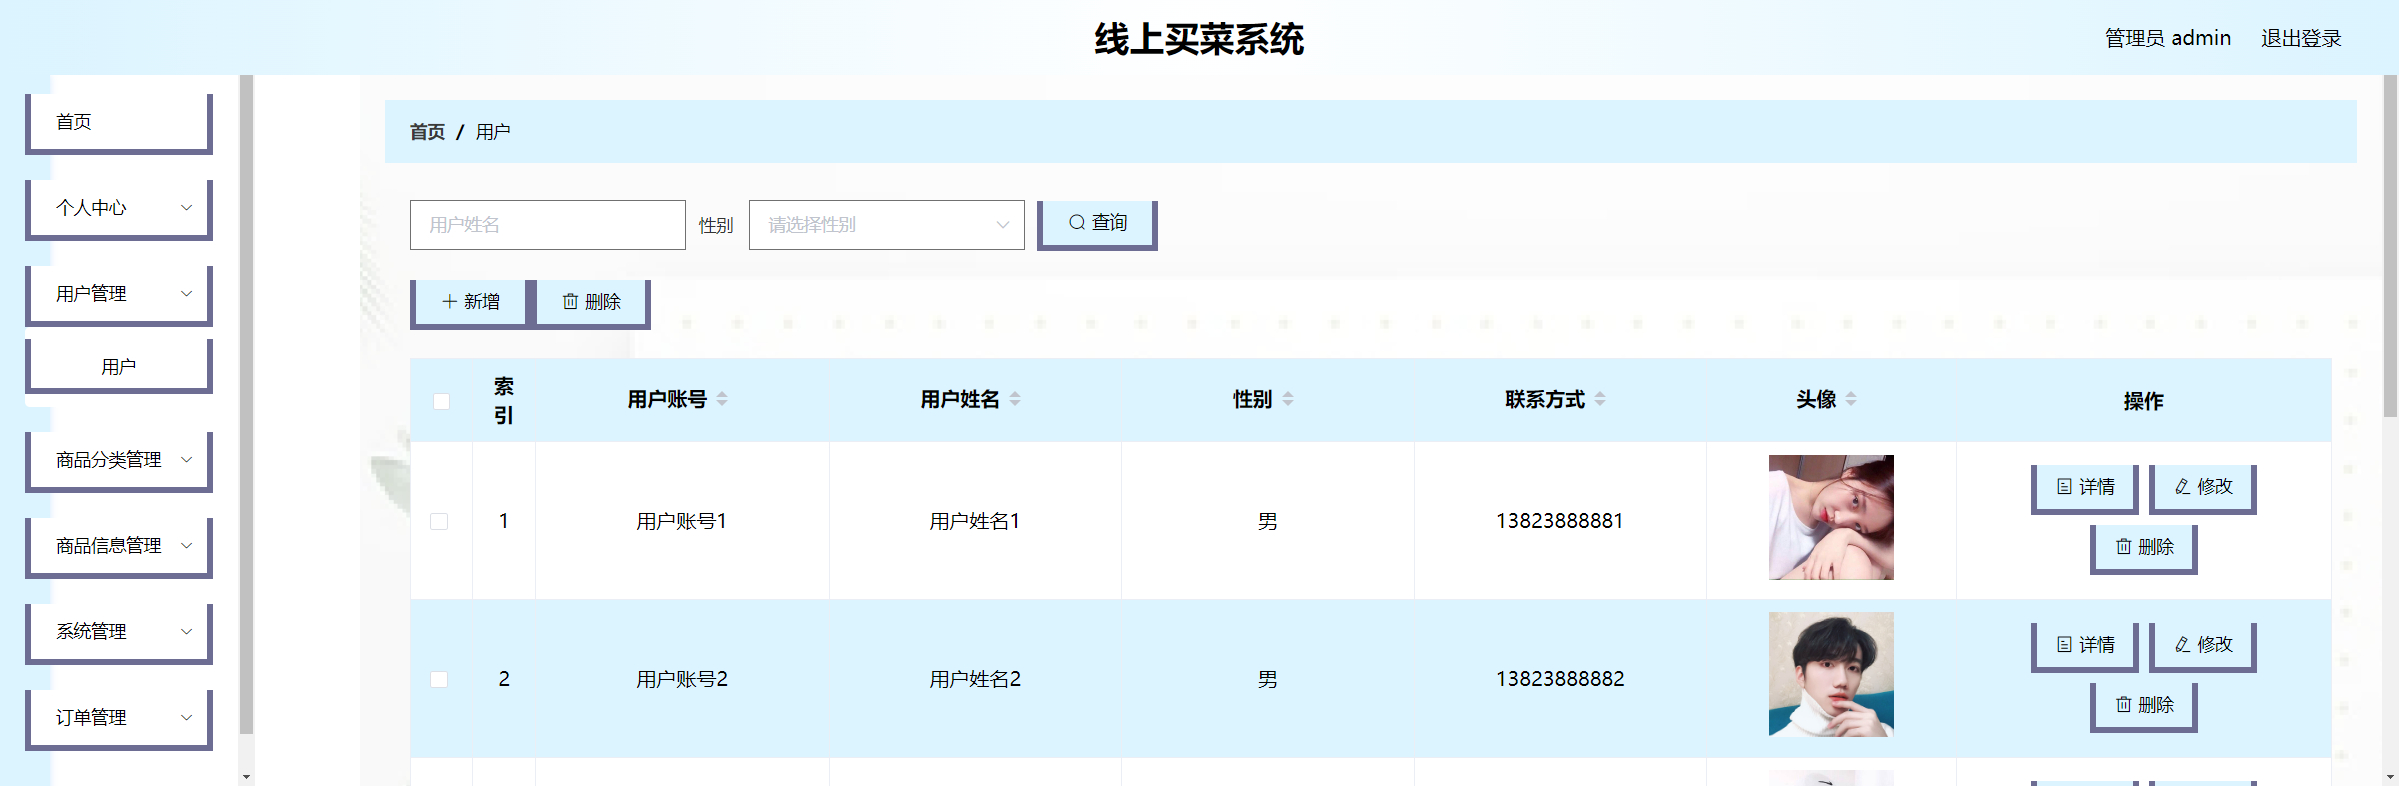This screenshot has width=2399, height=786.
Task: Click the 线上买菜系统 title
Action: (x=1199, y=39)
